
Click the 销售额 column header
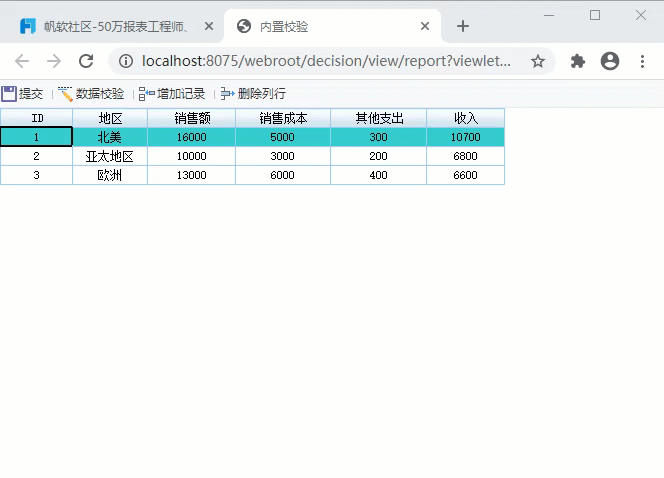(x=191, y=118)
